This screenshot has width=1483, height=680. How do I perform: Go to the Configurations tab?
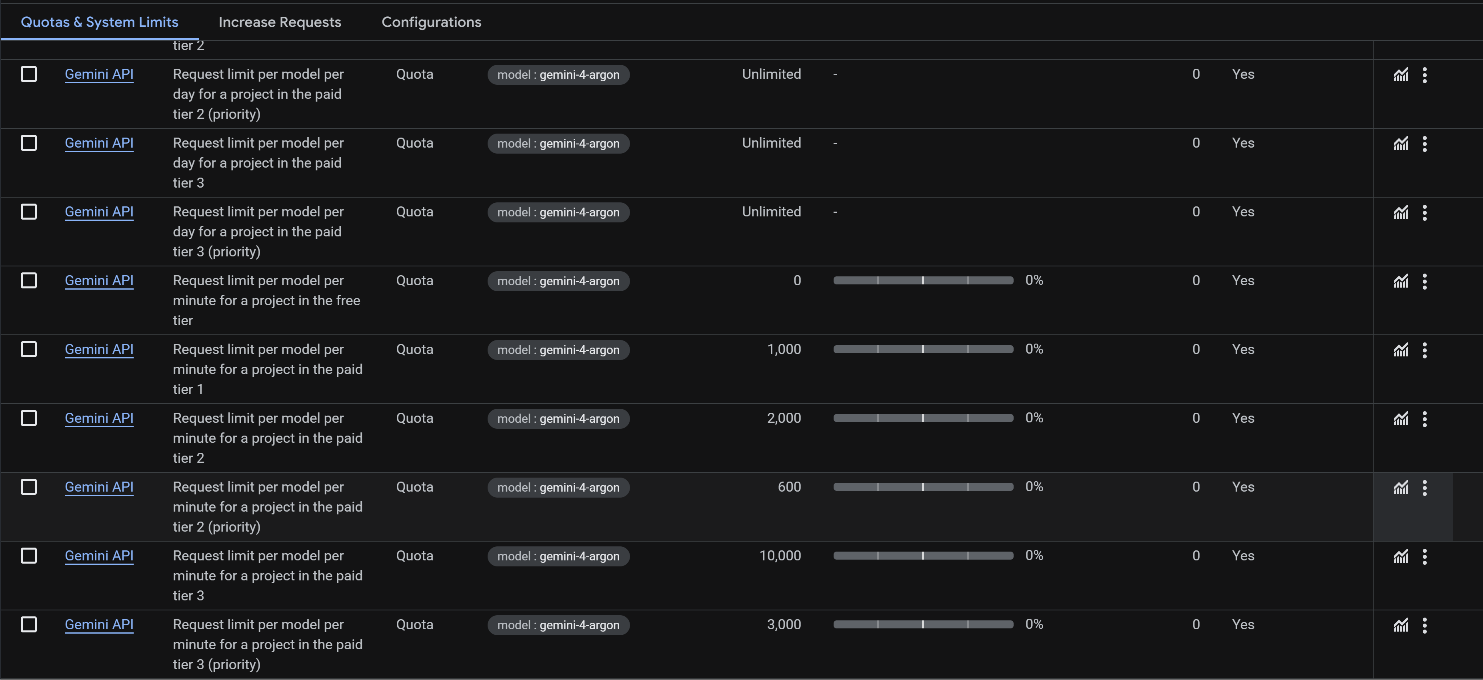point(432,22)
